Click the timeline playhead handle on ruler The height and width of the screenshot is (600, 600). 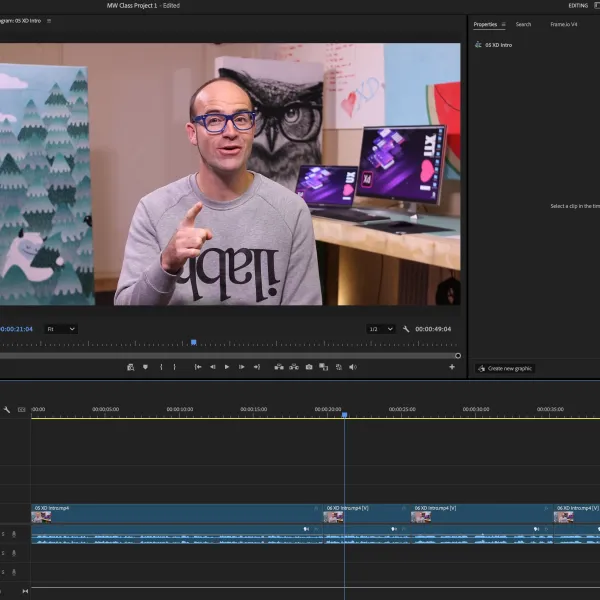344,415
